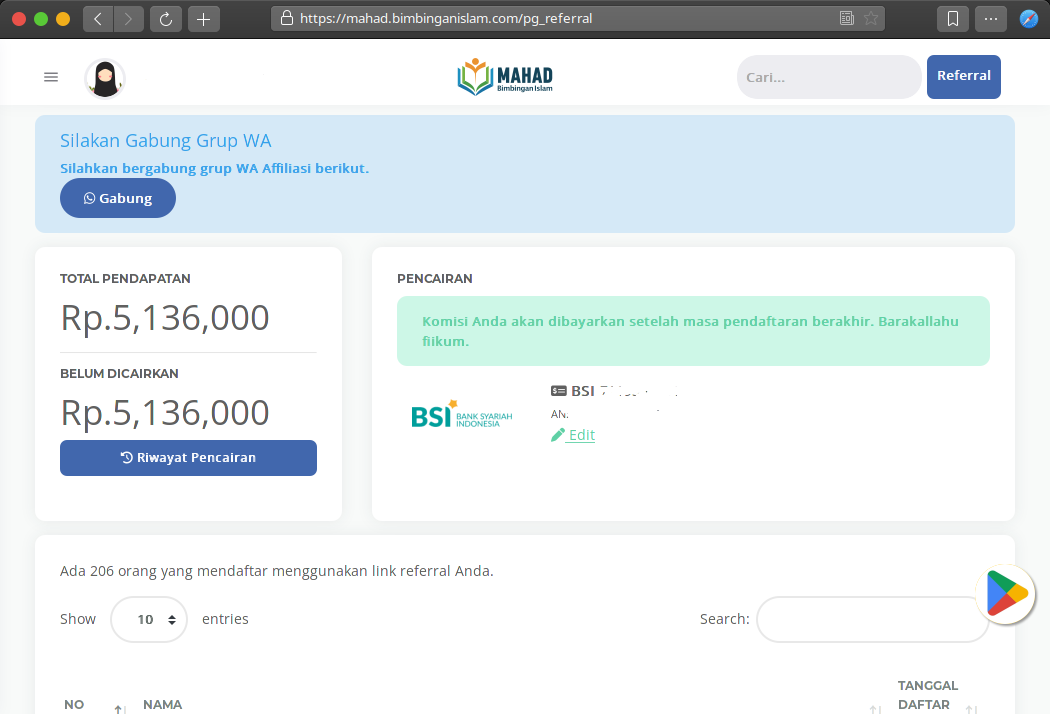Screen dimensions: 1050x714
Task: Click the Silakan Gabung Grup WA heading
Action: click(165, 141)
